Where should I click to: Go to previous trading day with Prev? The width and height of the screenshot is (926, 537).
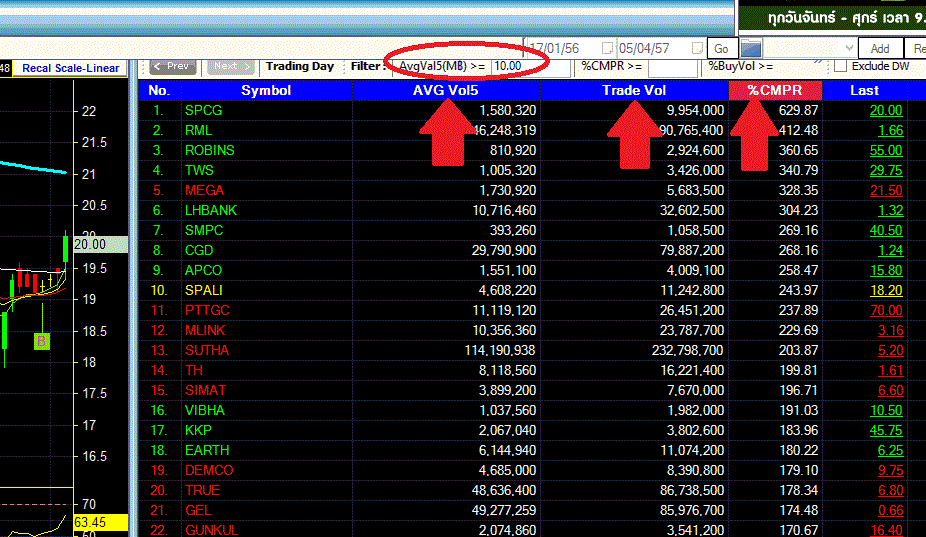click(x=172, y=67)
